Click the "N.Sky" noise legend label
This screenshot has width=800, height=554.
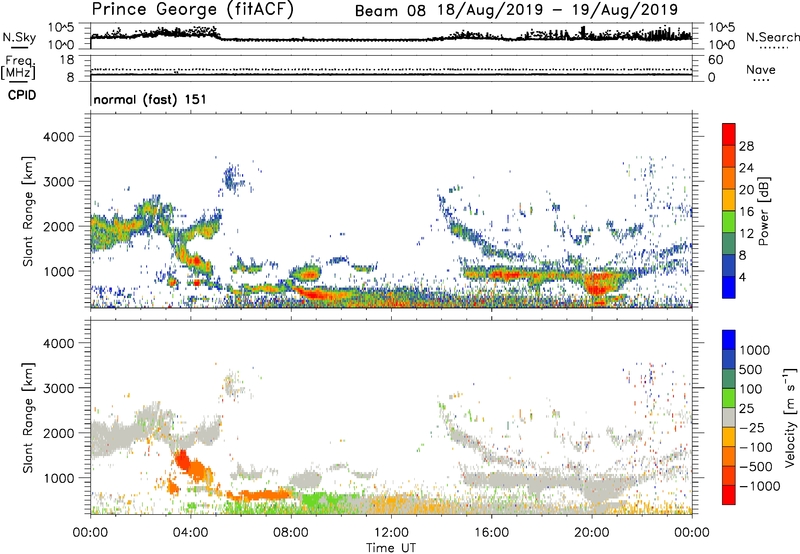(x=19, y=37)
